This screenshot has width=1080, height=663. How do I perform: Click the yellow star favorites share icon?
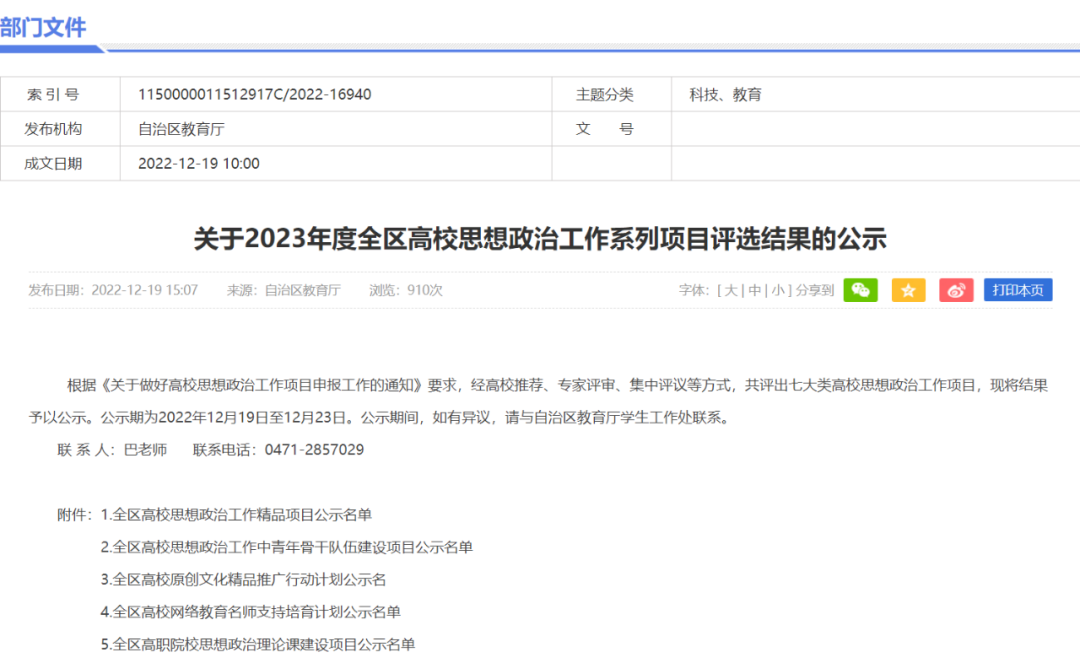(908, 290)
